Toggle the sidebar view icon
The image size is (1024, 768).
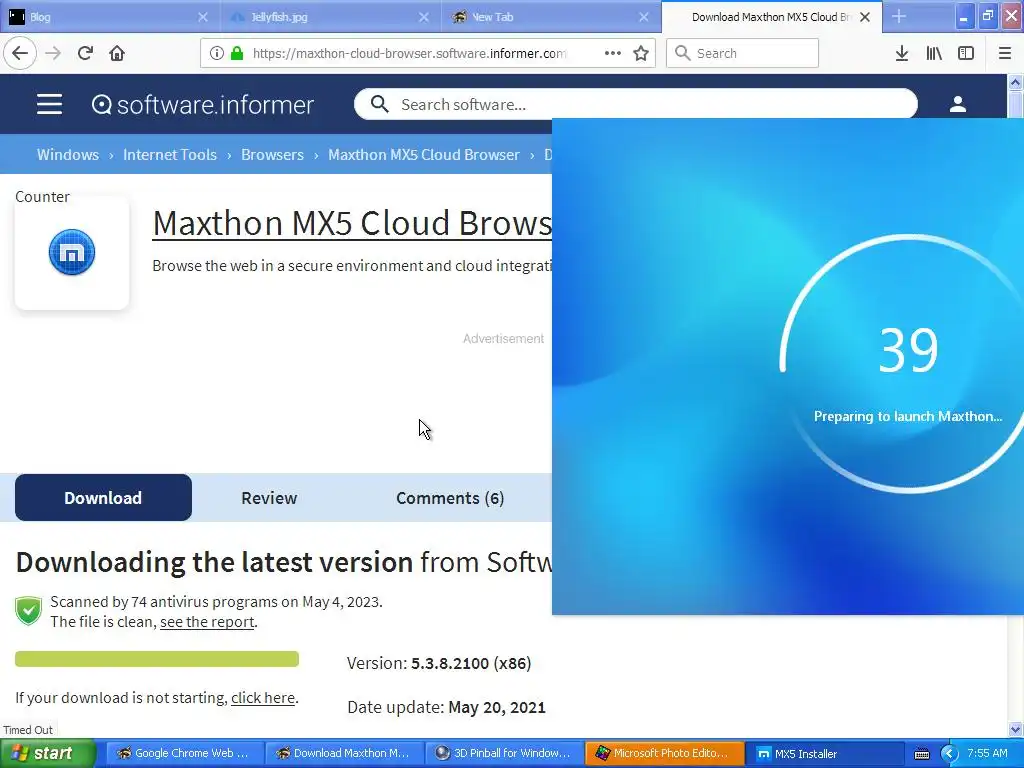966,53
